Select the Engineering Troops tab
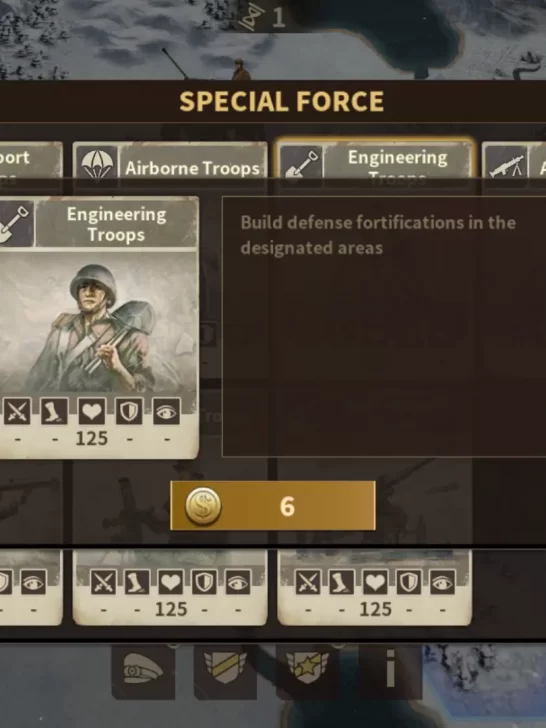Viewport: 546px width, 728px height. tap(374, 162)
